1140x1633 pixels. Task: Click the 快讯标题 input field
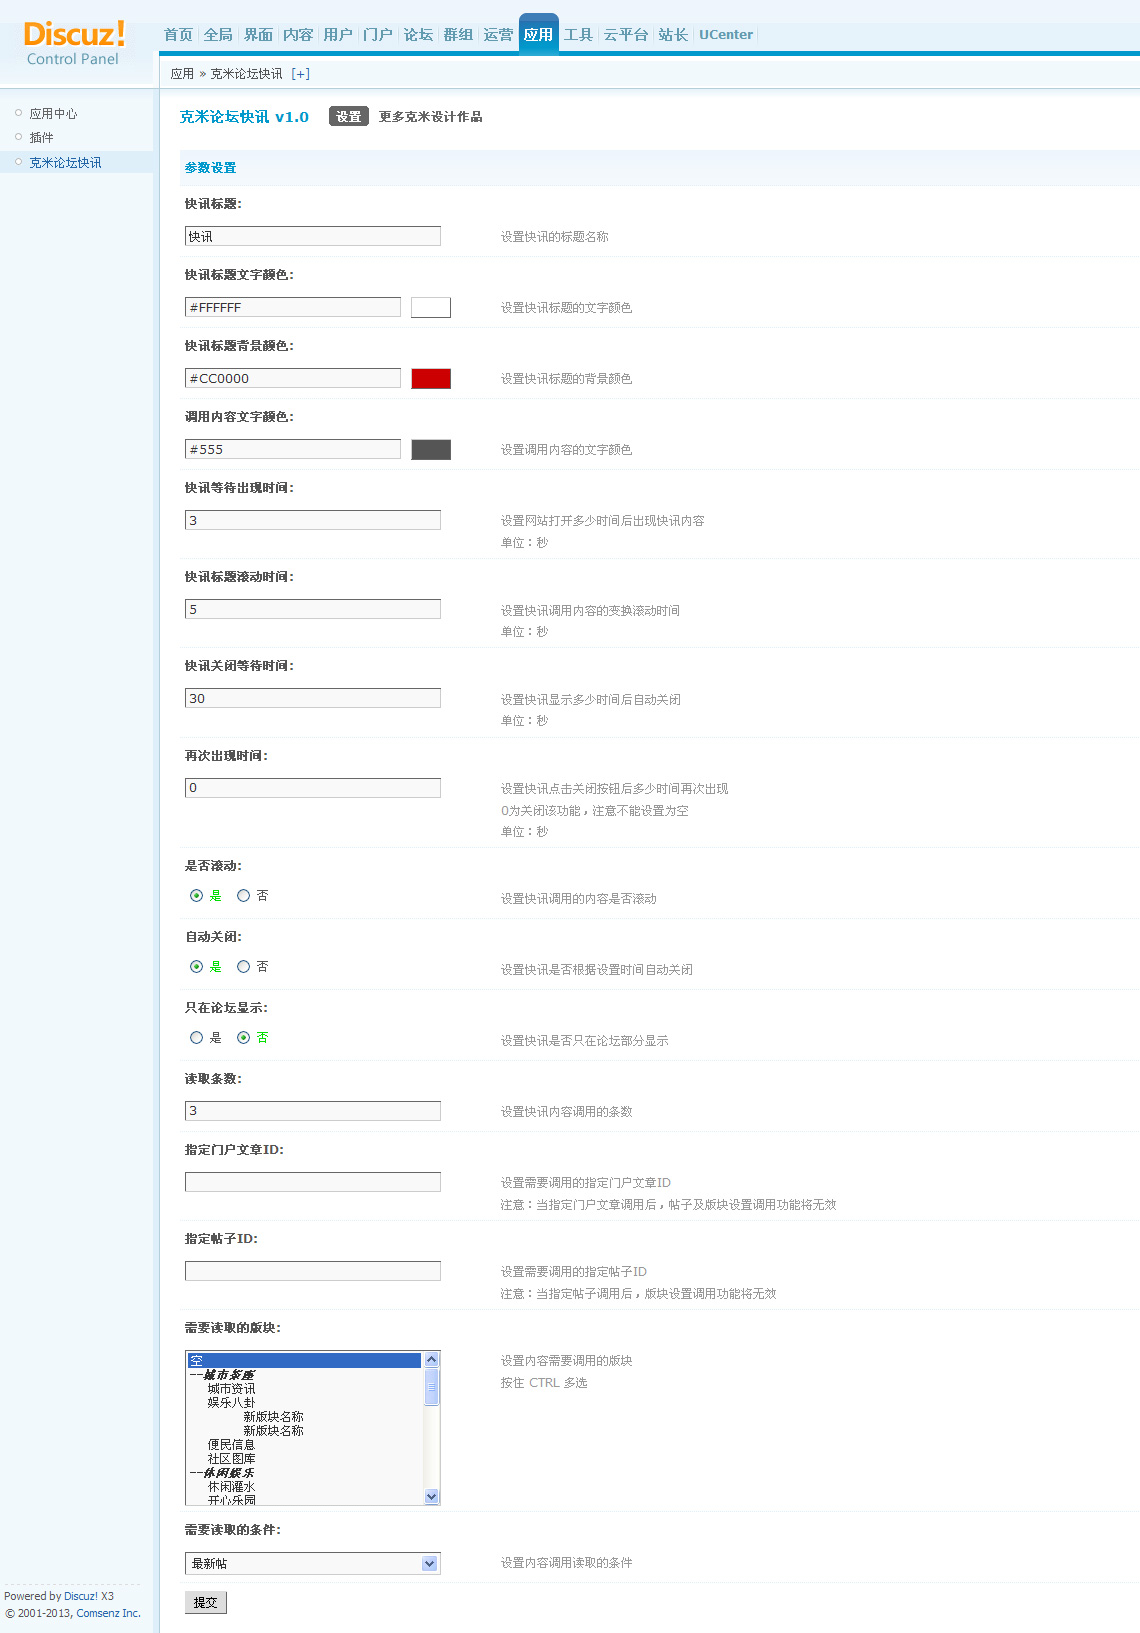pos(313,236)
